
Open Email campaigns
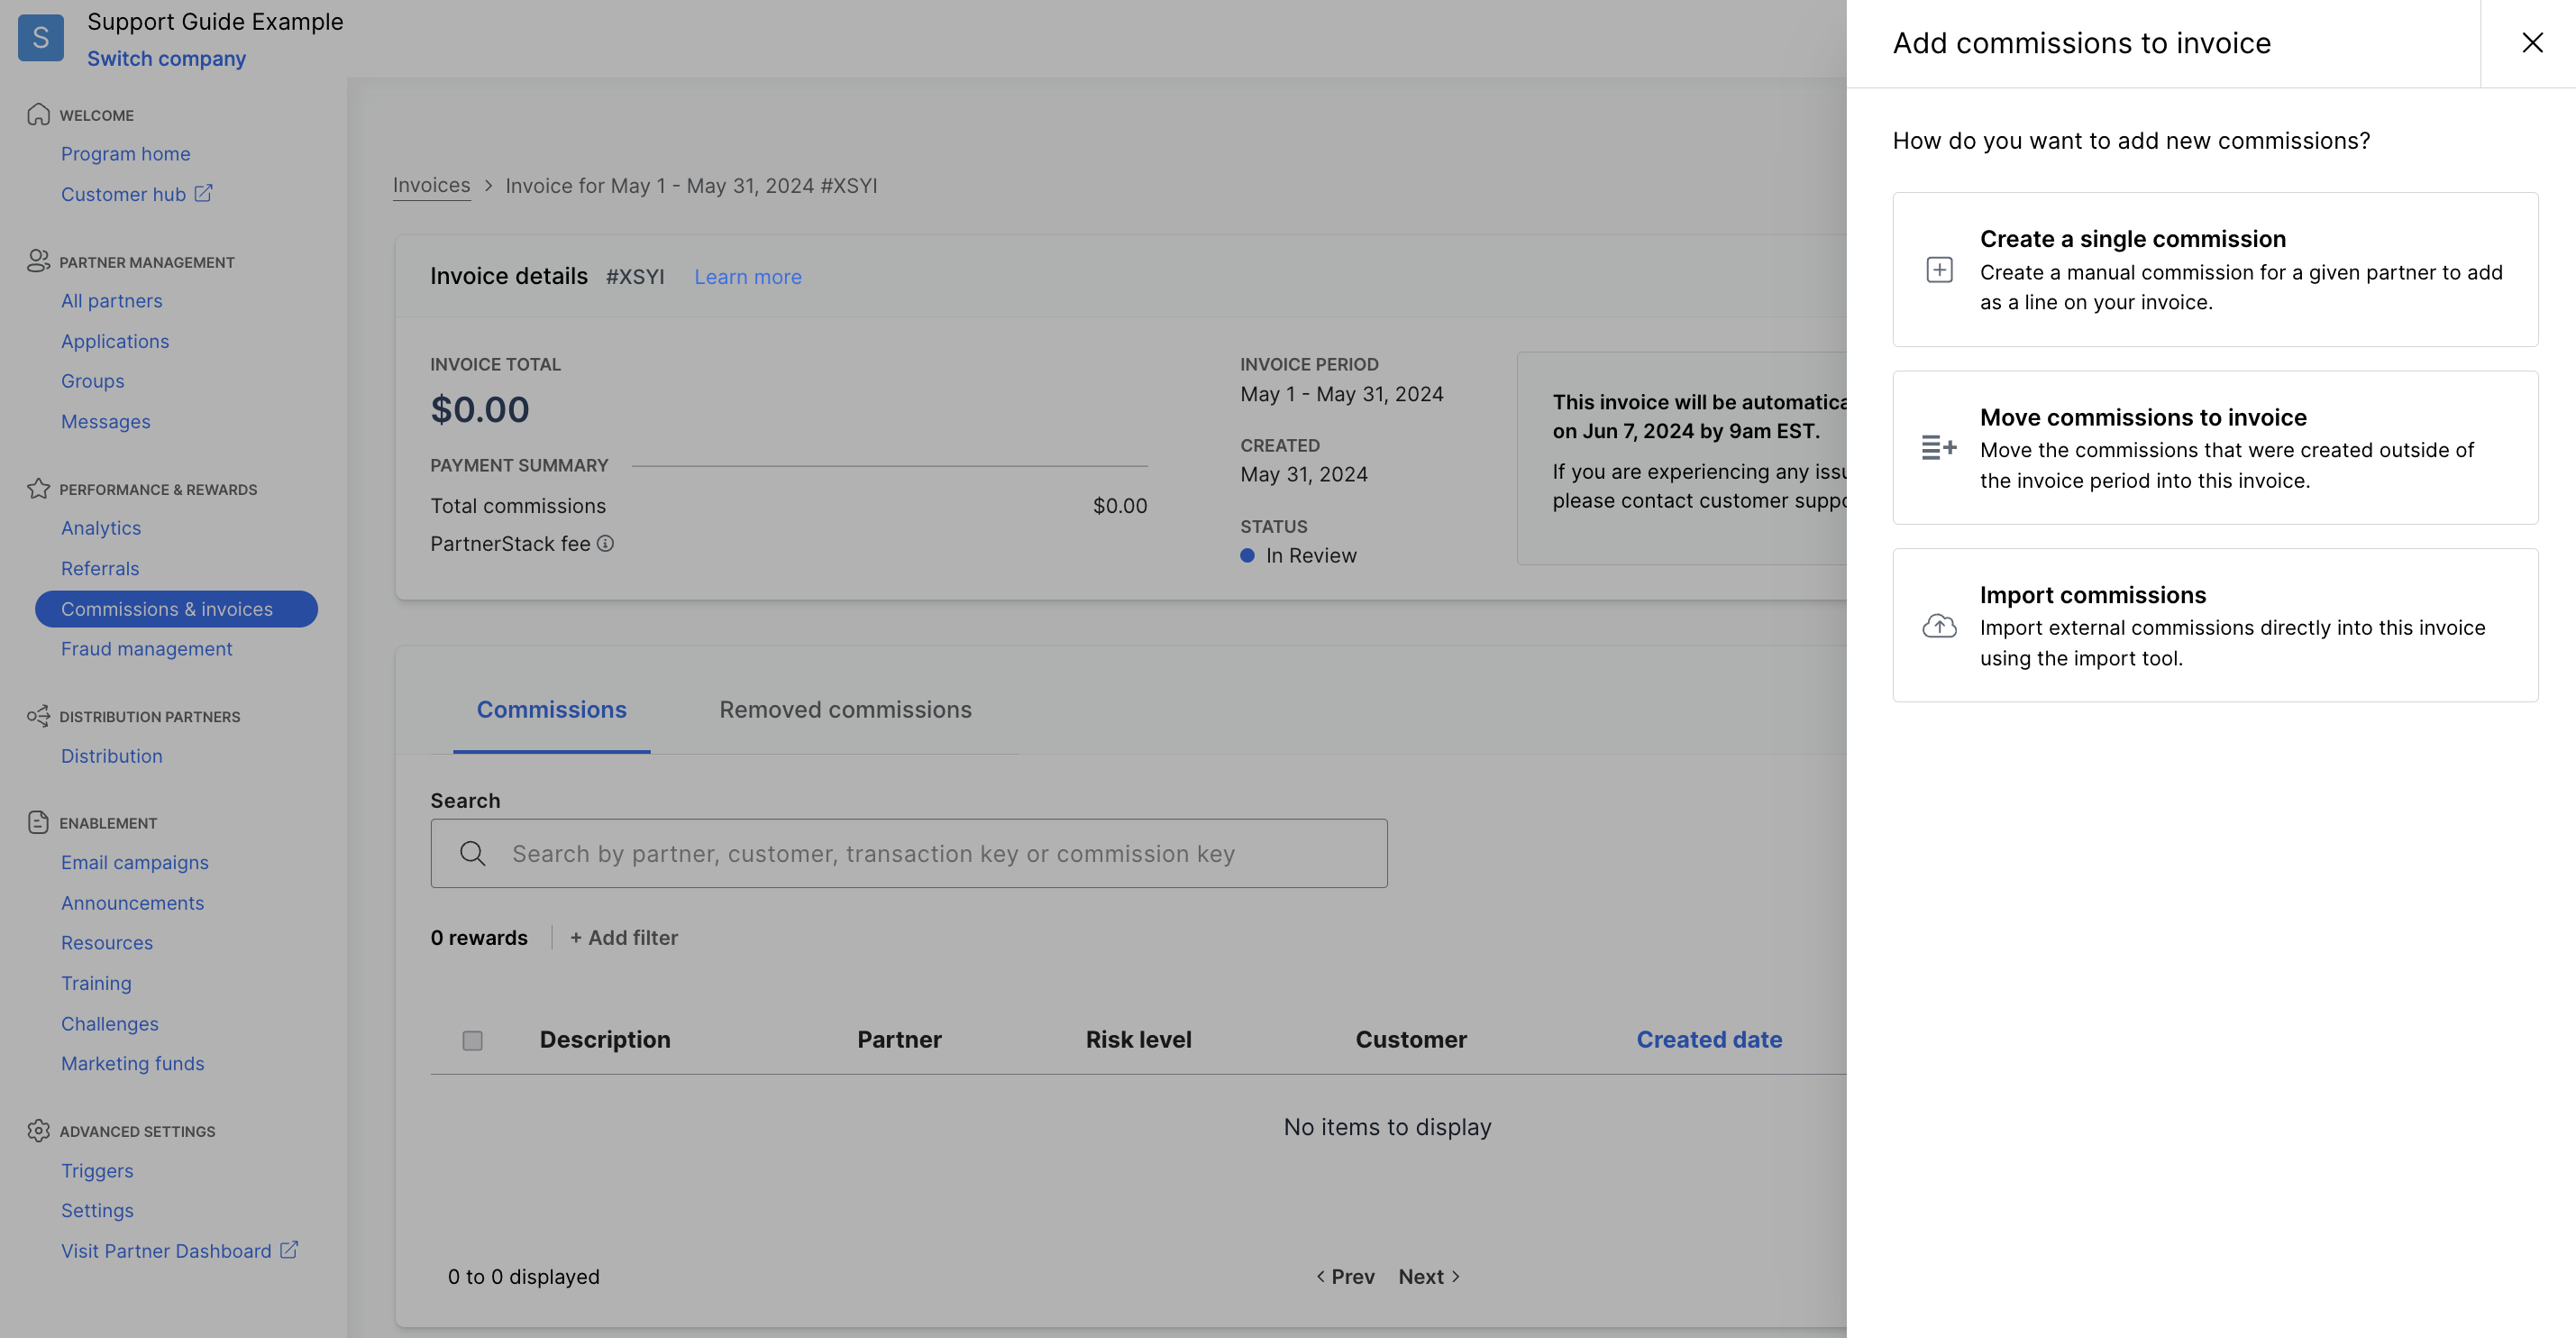point(134,862)
